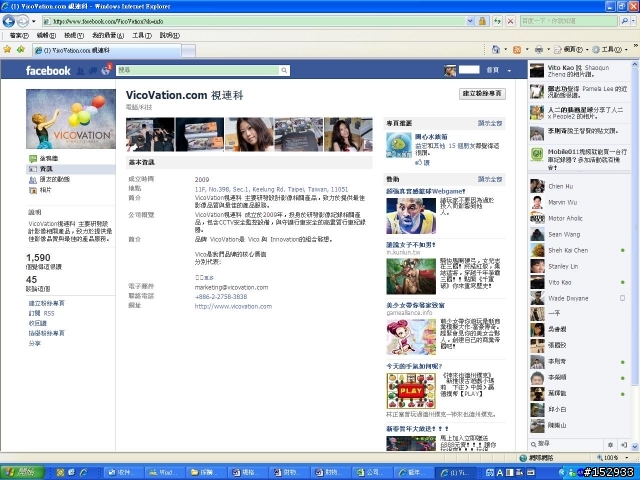The height and width of the screenshot is (480, 640).
Task: Click the chat 搜尋 search field at bottom
Action: 567,444
